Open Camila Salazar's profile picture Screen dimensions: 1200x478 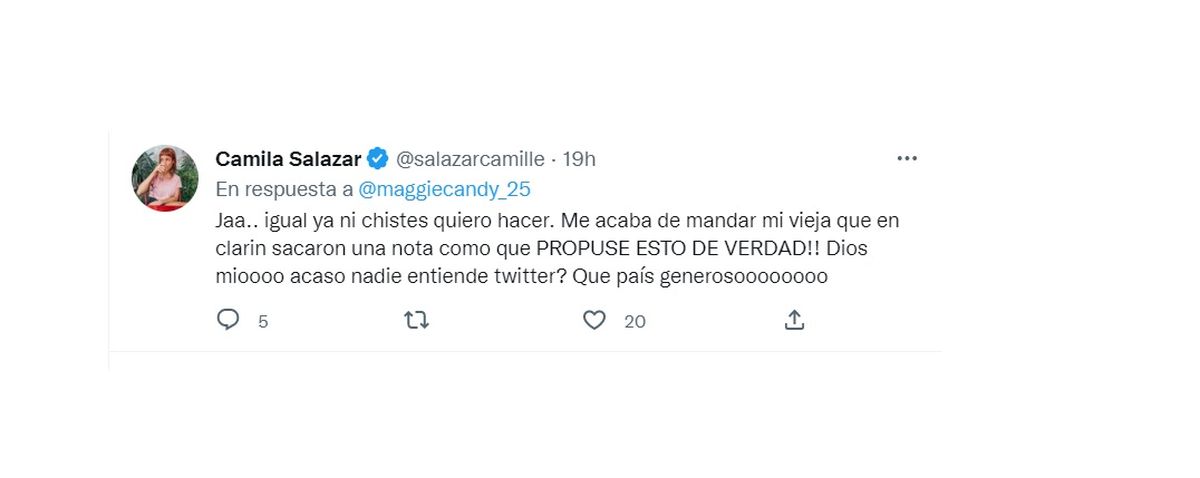[x=165, y=178]
